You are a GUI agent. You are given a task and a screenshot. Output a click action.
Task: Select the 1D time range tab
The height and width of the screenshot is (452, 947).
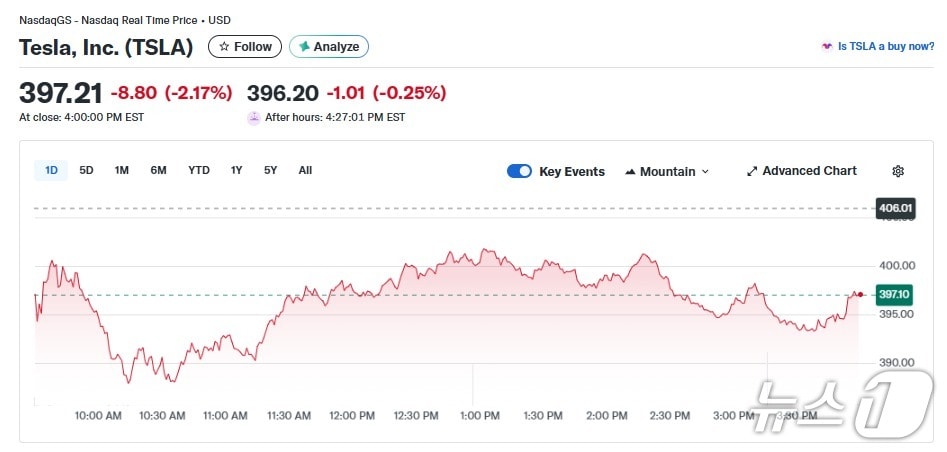(51, 170)
